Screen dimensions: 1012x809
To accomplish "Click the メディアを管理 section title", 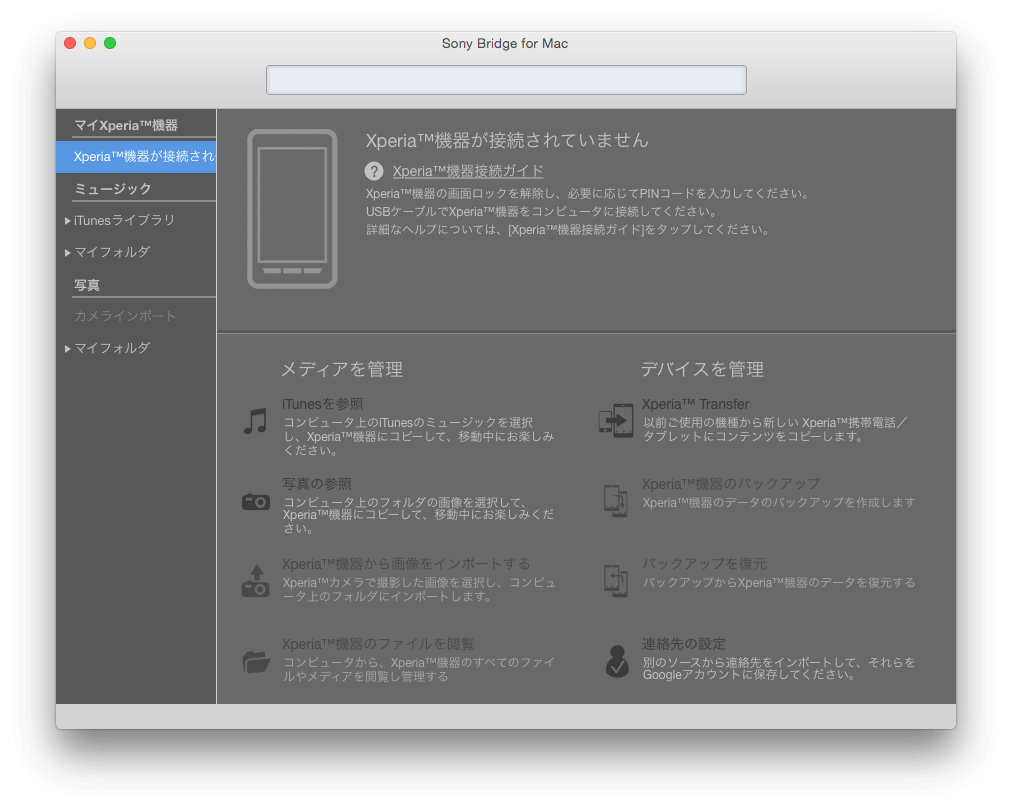I will point(342,369).
